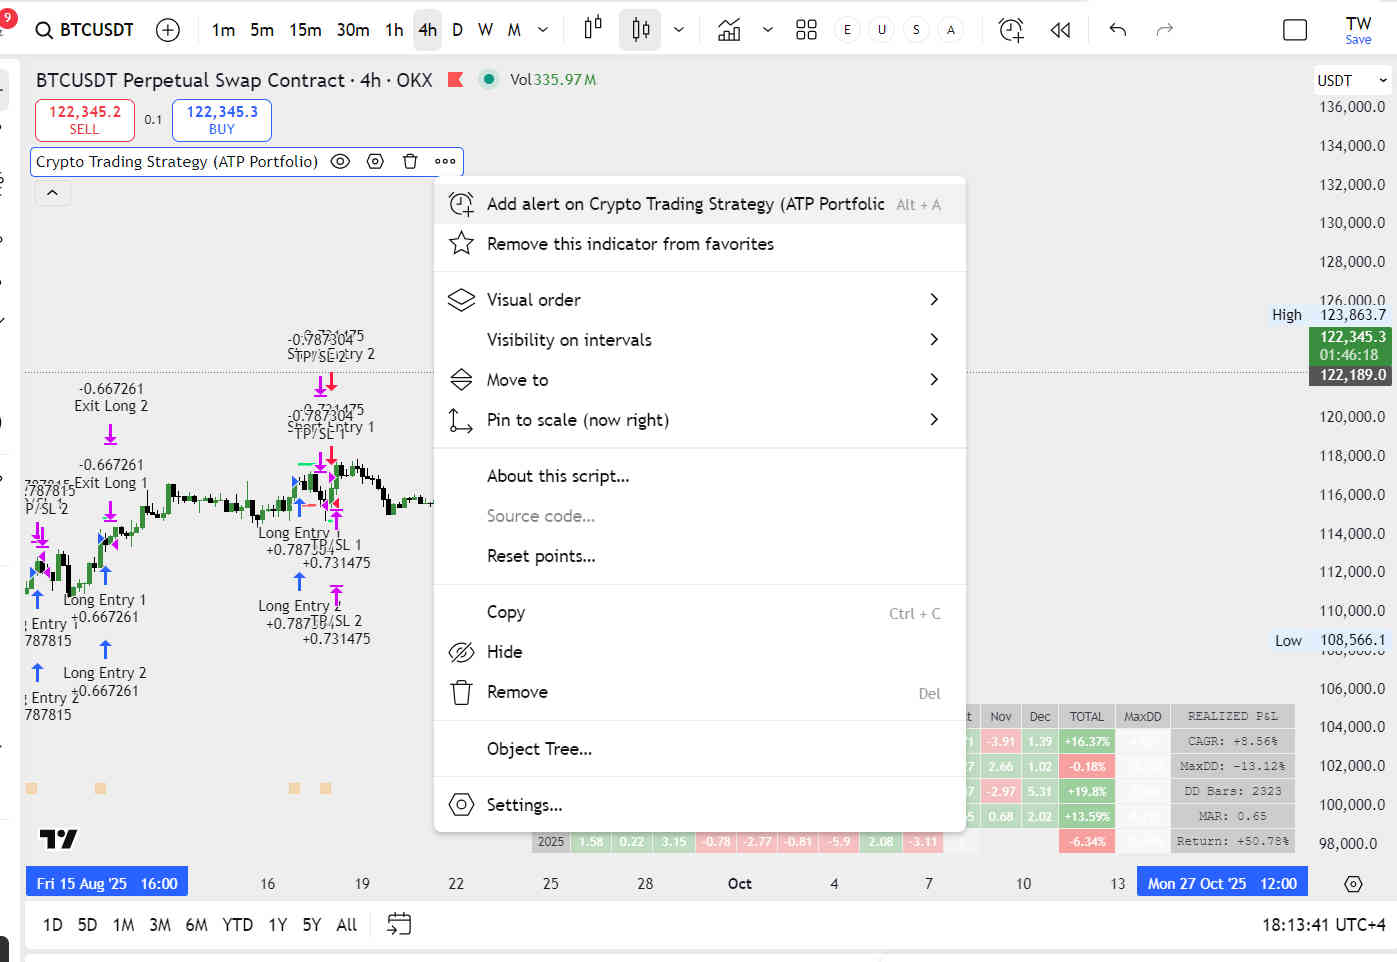Viewport: 1397px width, 962px height.
Task: Save the chart layout TW
Action: 1358,30
